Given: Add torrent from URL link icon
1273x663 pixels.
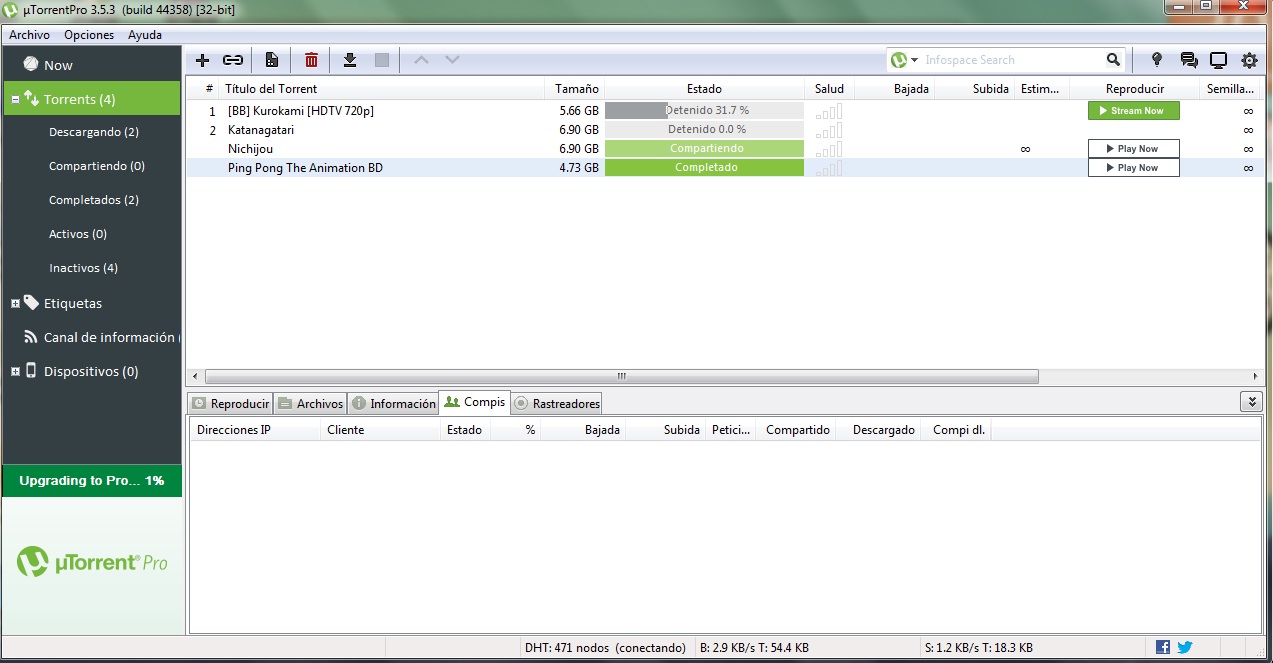Looking at the screenshot, I should [x=233, y=60].
